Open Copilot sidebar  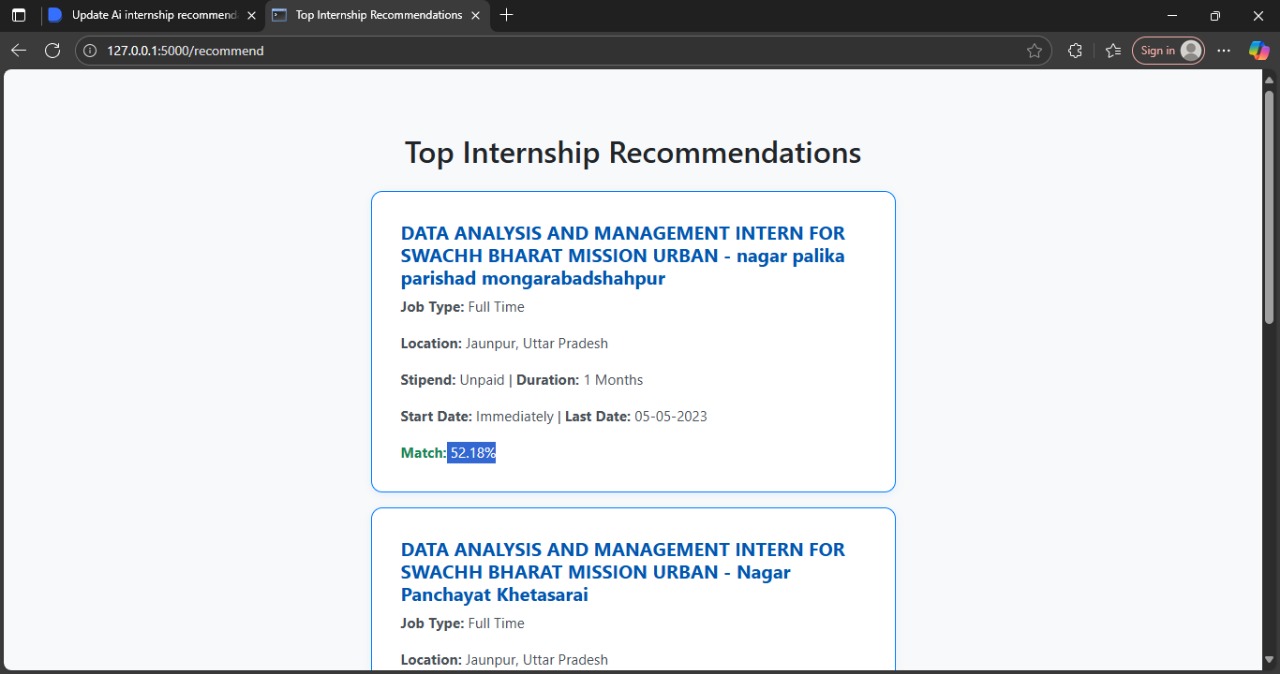(x=1259, y=51)
